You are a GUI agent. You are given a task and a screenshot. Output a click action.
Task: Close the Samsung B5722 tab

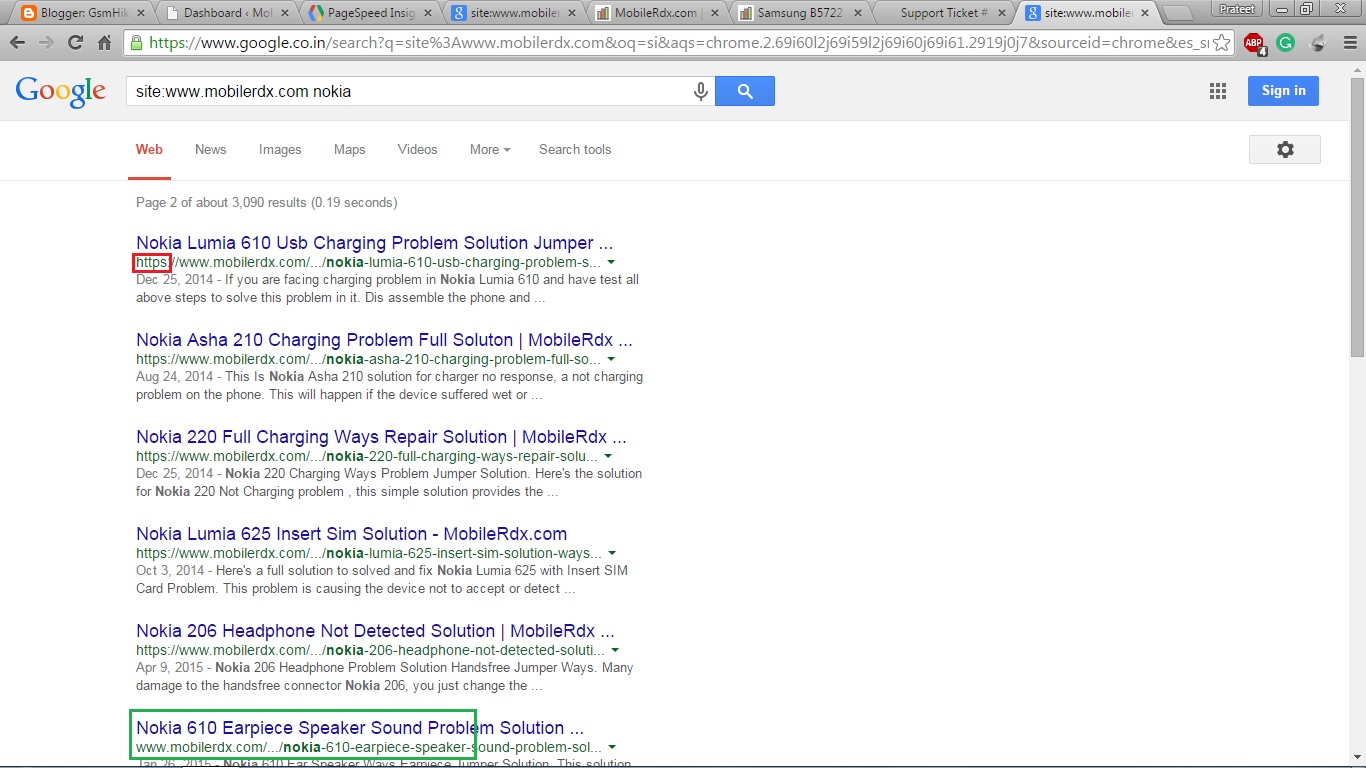tap(856, 13)
